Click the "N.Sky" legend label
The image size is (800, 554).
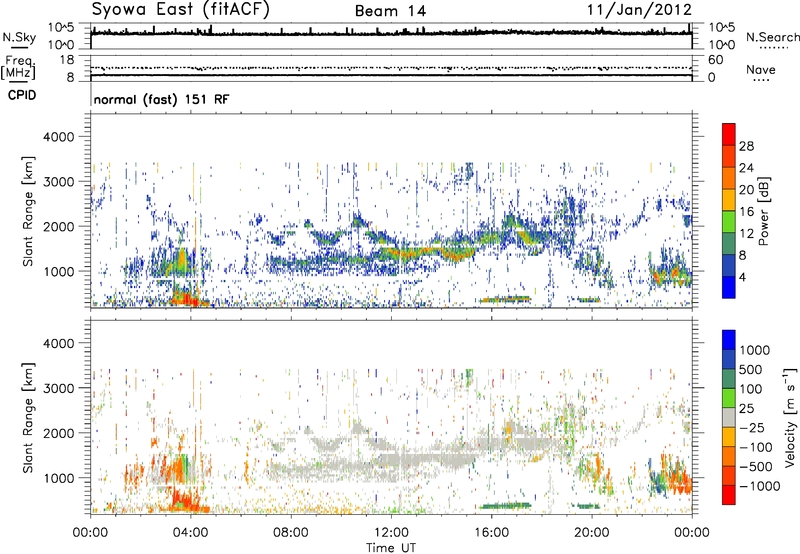[x=19, y=37]
